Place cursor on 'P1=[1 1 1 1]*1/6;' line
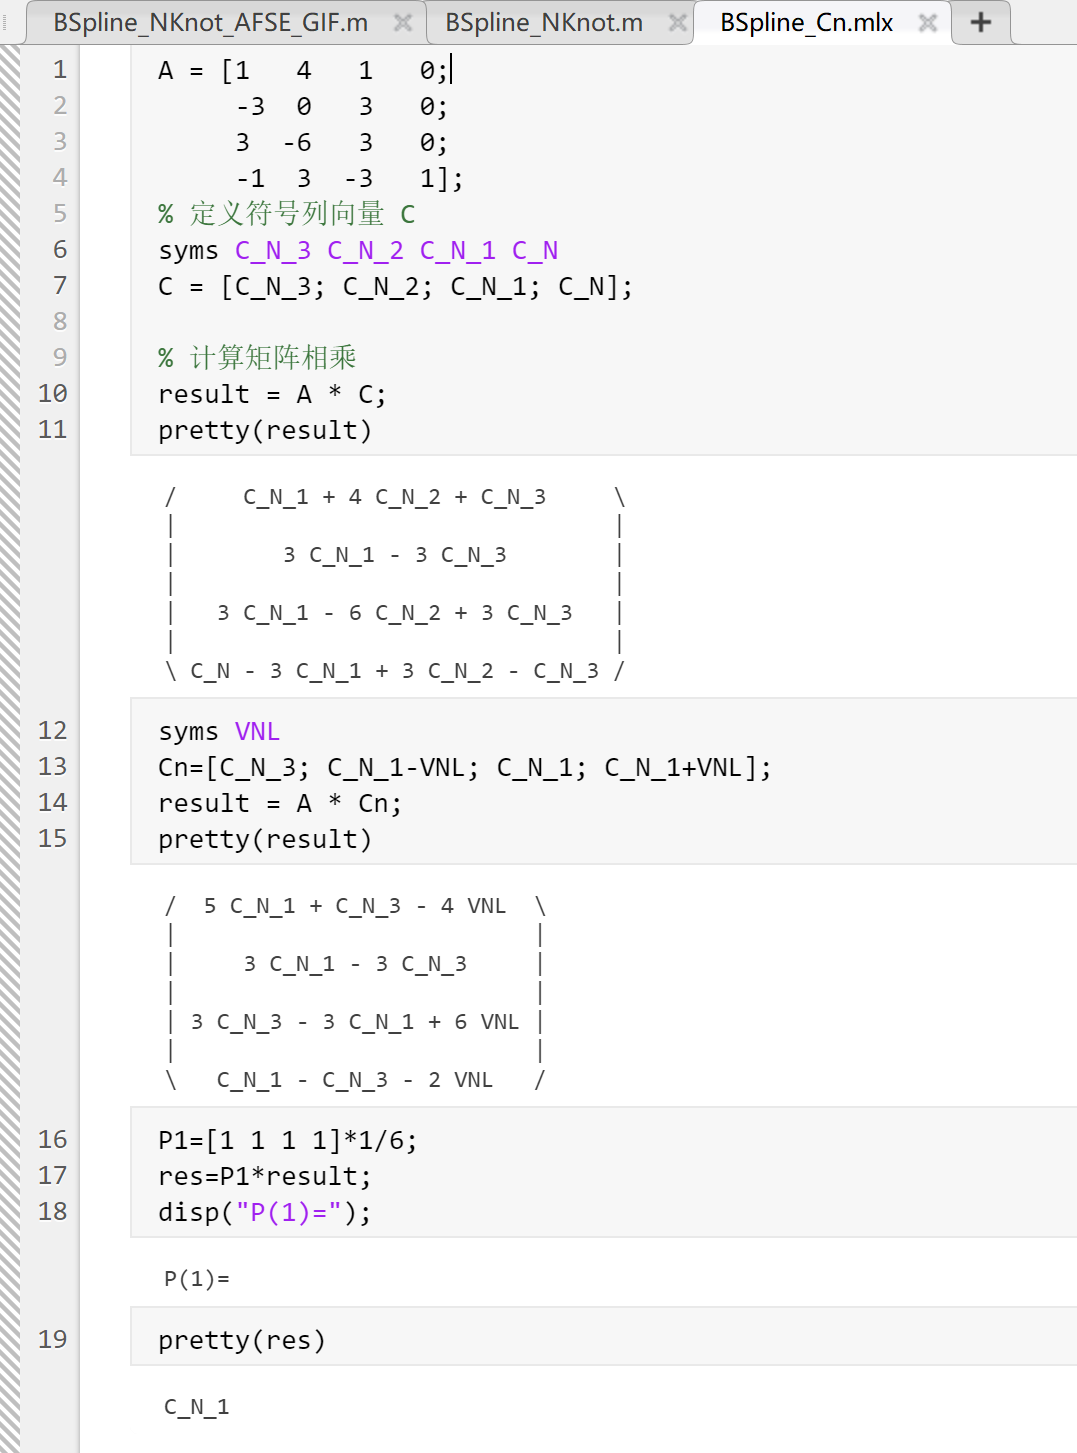1077x1453 pixels. tap(288, 1141)
